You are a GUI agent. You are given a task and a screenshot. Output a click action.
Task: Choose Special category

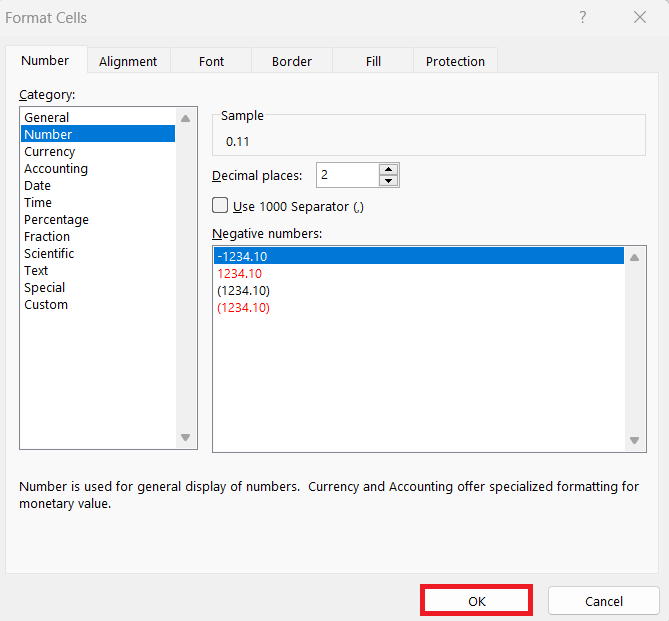point(98,288)
